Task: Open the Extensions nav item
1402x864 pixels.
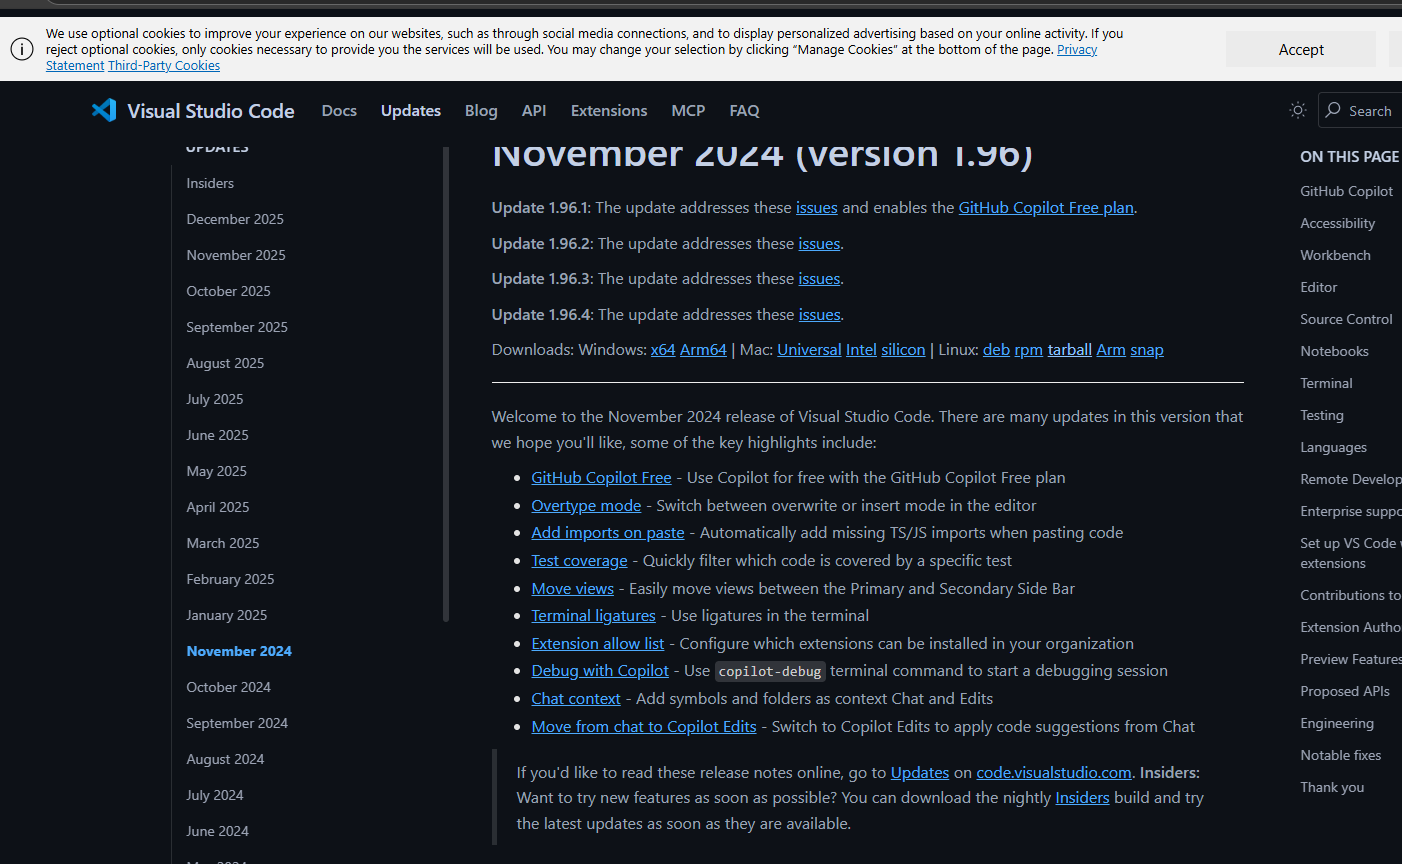Action: 609,110
